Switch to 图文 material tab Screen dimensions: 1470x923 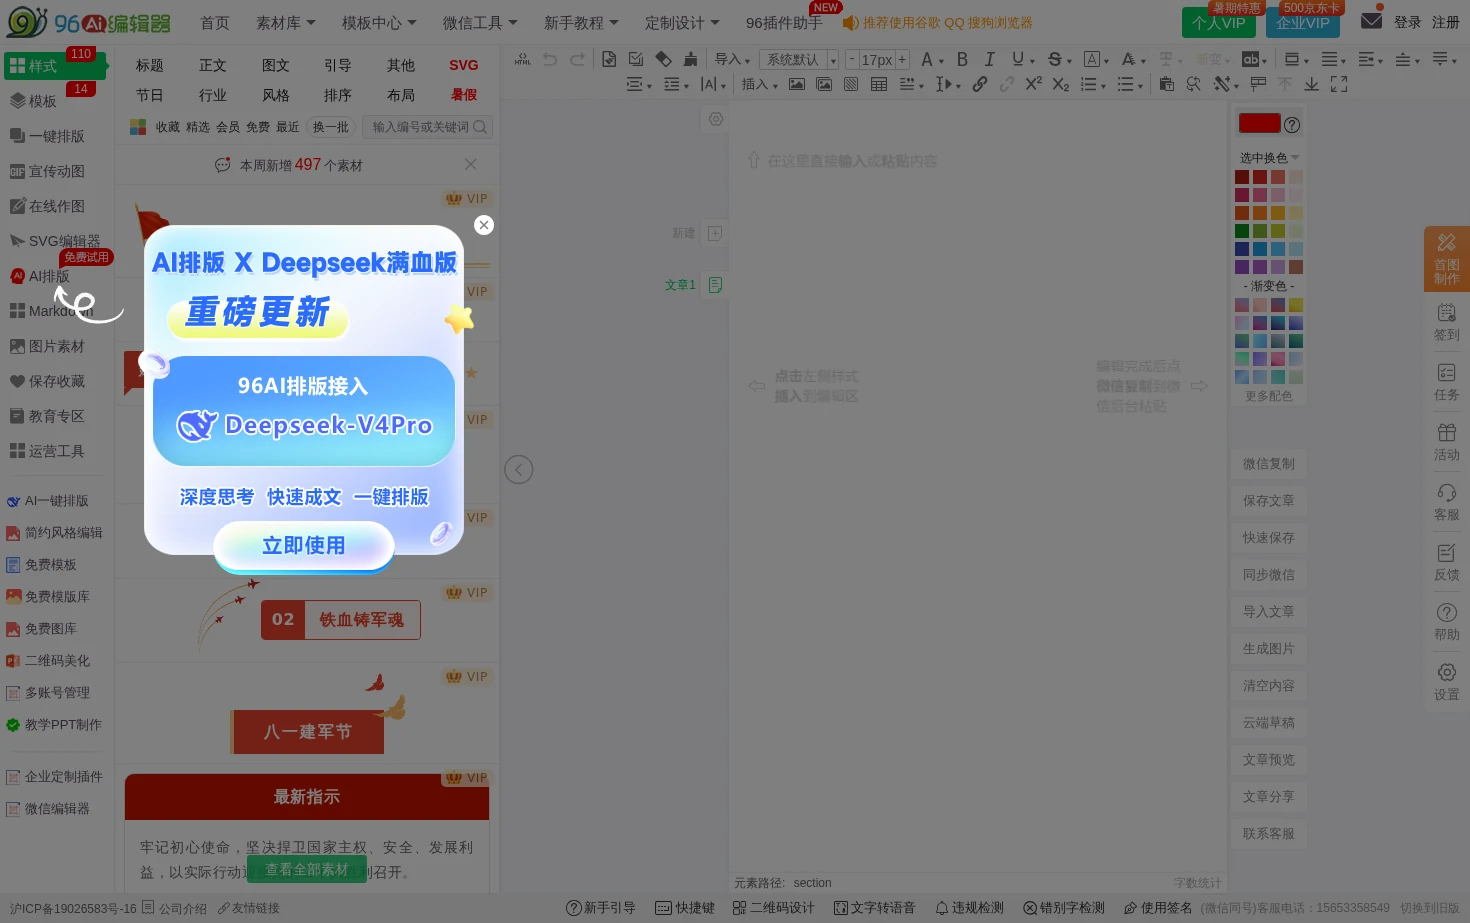(x=276, y=65)
